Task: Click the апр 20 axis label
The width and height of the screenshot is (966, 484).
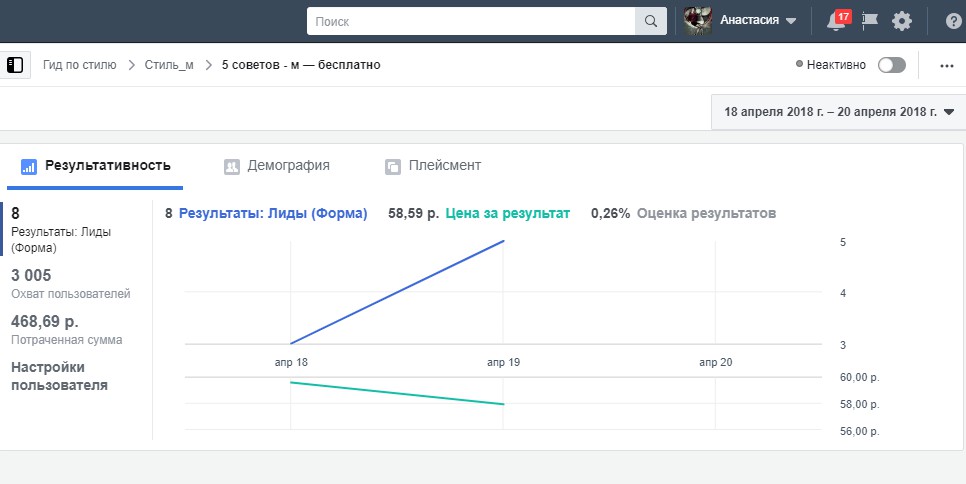Action: coord(716,362)
